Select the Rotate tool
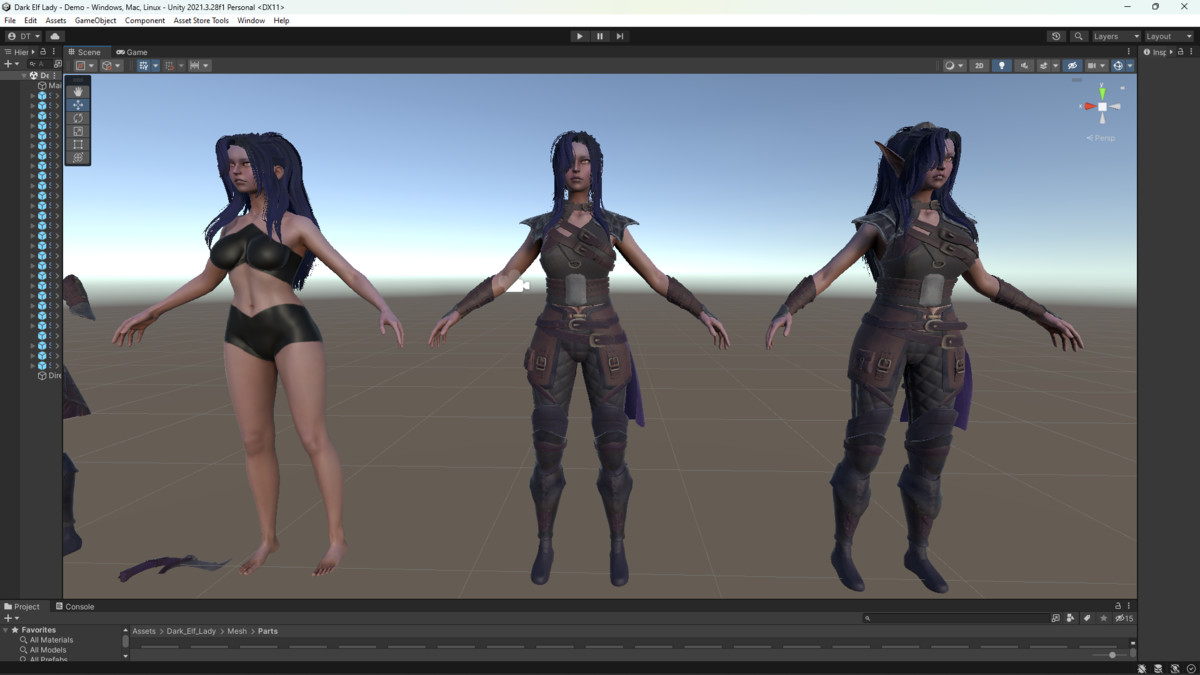The width and height of the screenshot is (1200, 675). (78, 118)
